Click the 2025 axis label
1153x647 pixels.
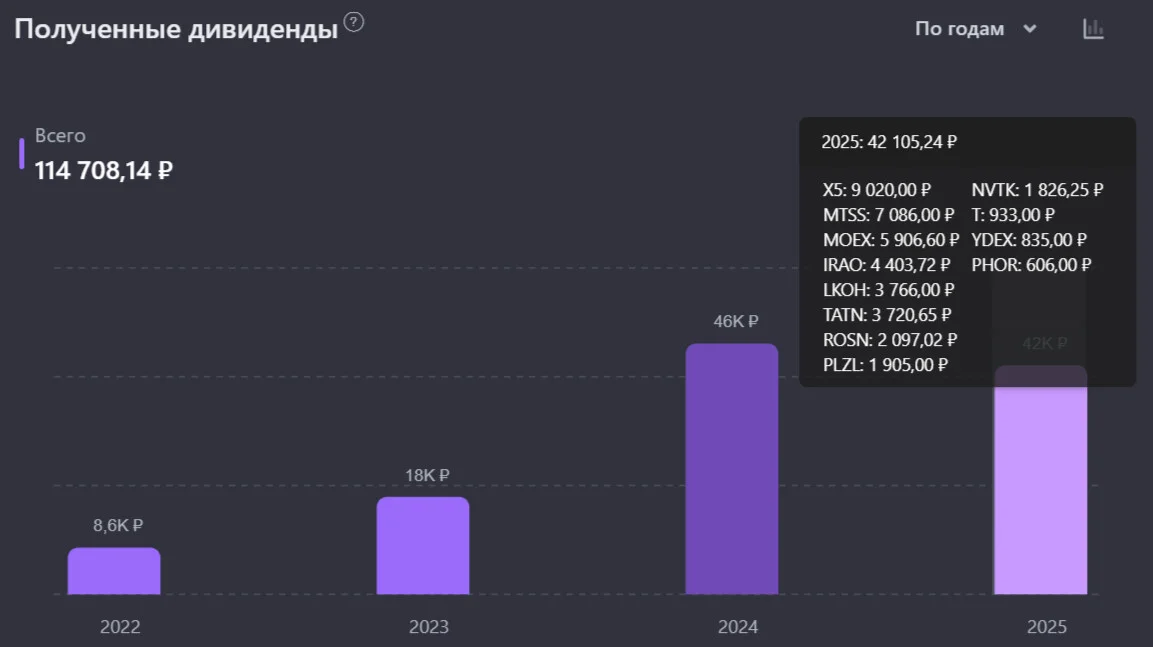pyautogui.click(x=1046, y=626)
